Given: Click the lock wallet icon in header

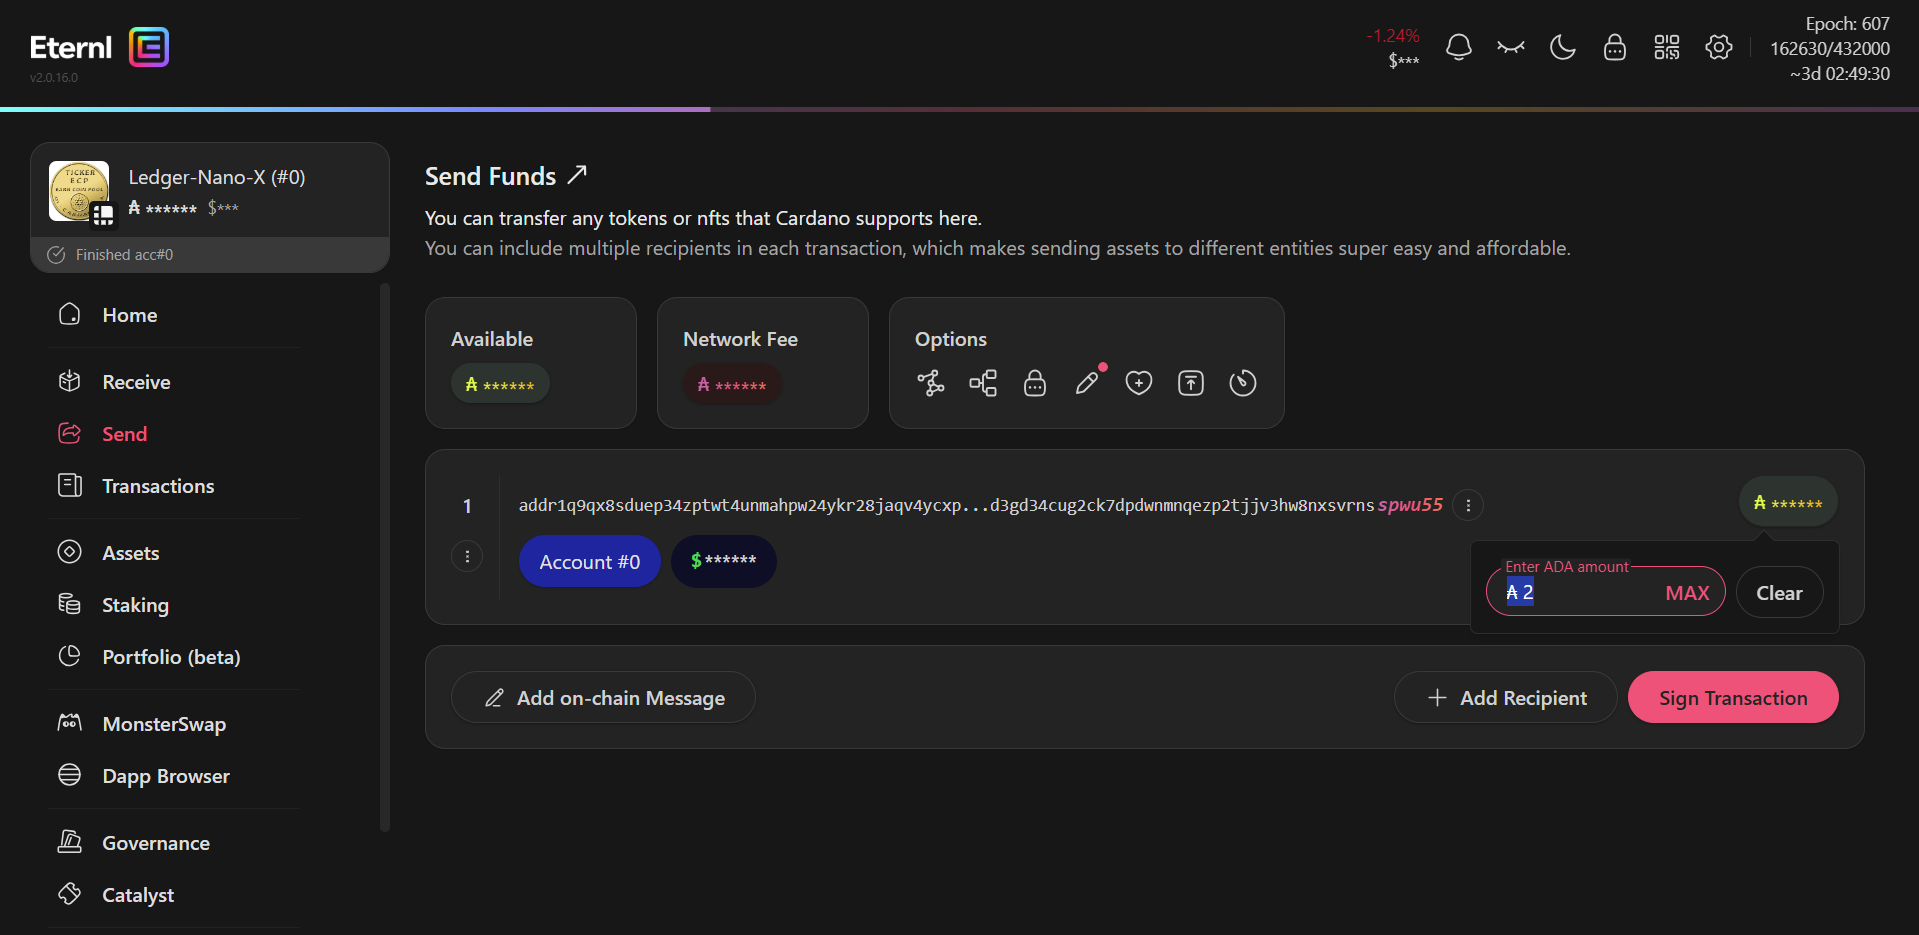Looking at the screenshot, I should click(1614, 47).
